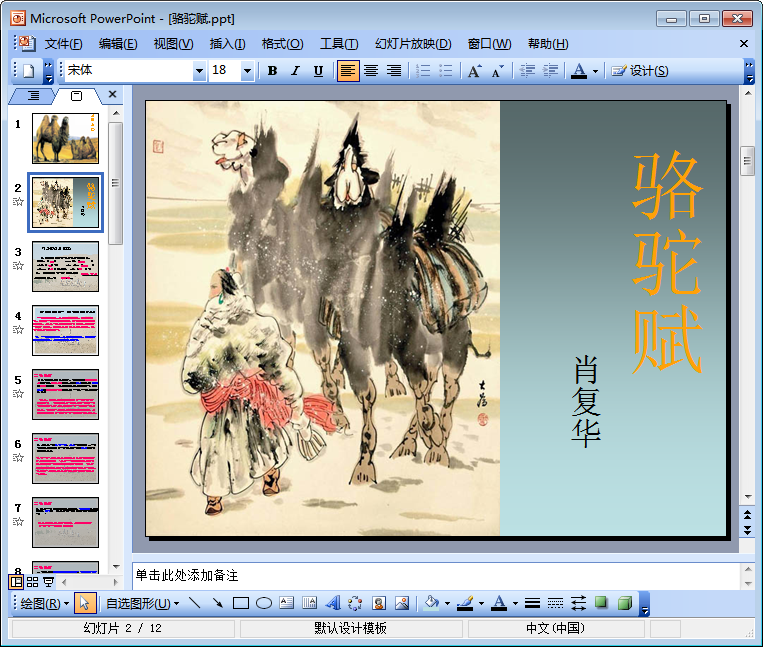Screen dimensions: 763x647
Task: Select the Oval tool
Action: [264, 604]
